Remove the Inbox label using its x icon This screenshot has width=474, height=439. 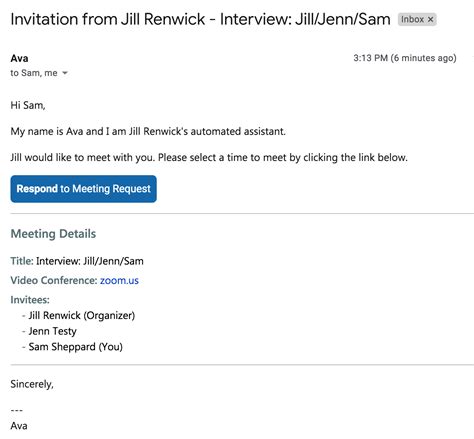click(x=430, y=20)
